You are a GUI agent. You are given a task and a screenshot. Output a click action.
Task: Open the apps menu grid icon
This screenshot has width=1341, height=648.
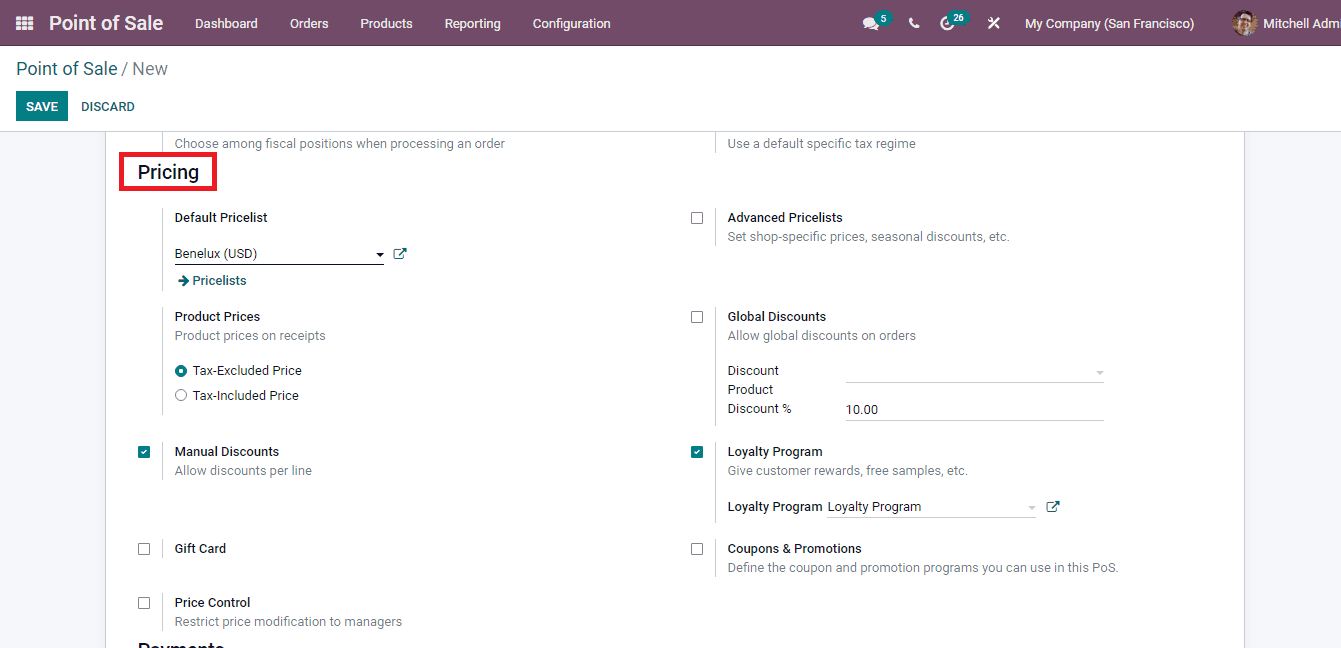point(23,22)
